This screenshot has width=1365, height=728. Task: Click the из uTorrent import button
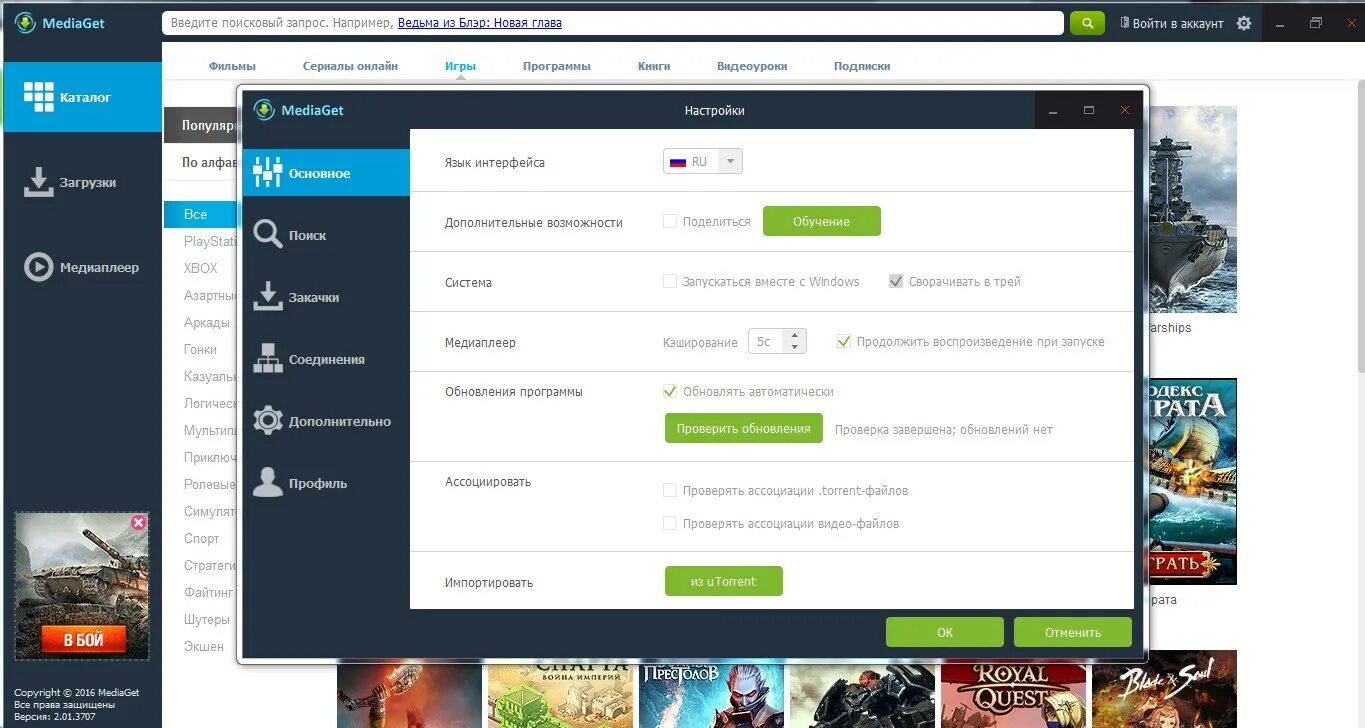[724, 581]
